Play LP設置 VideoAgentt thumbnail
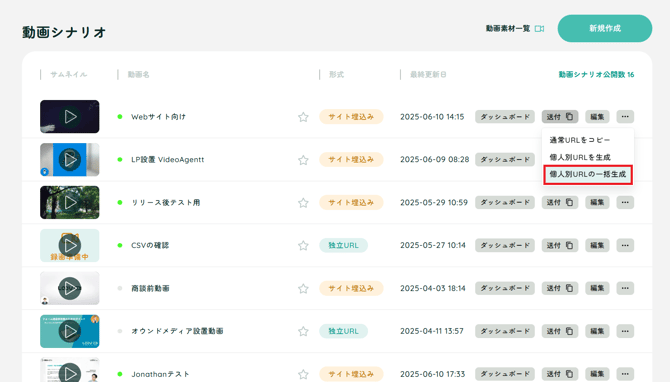670x382 pixels. pos(70,160)
